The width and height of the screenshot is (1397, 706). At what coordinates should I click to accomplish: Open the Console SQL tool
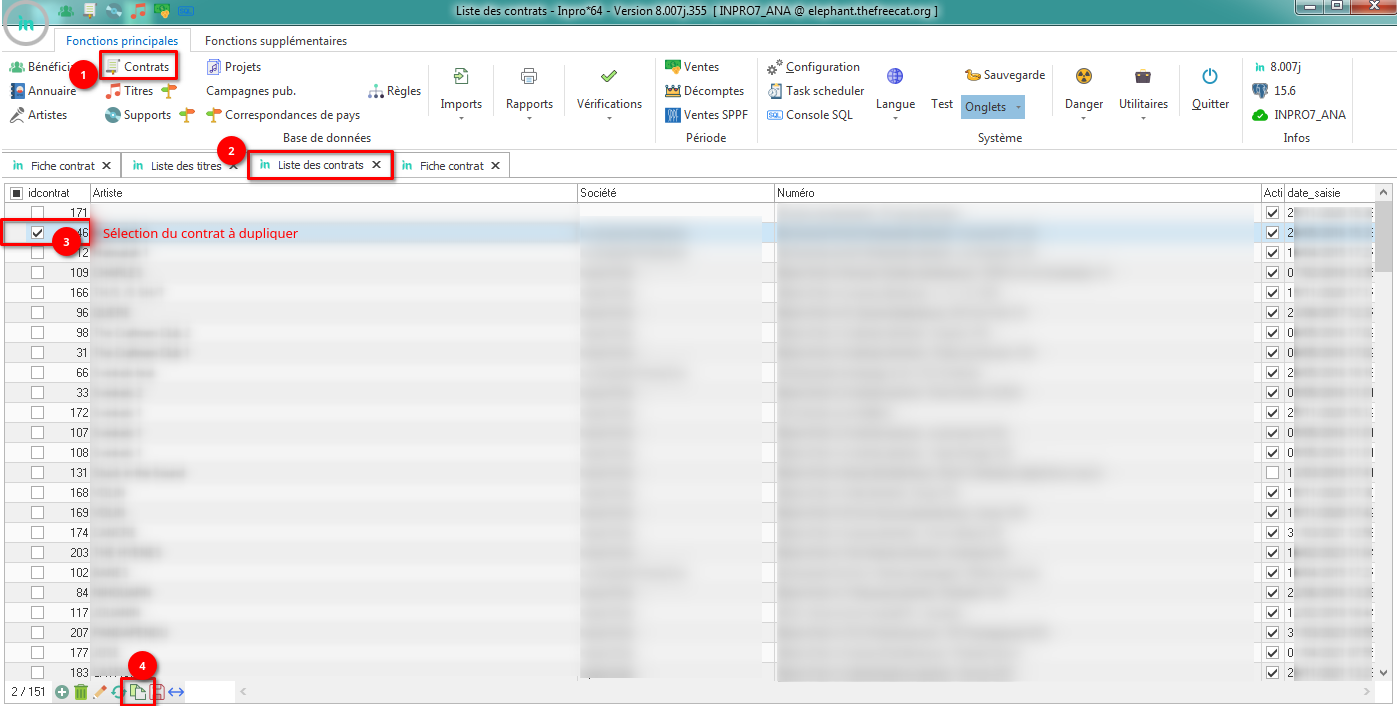point(810,115)
